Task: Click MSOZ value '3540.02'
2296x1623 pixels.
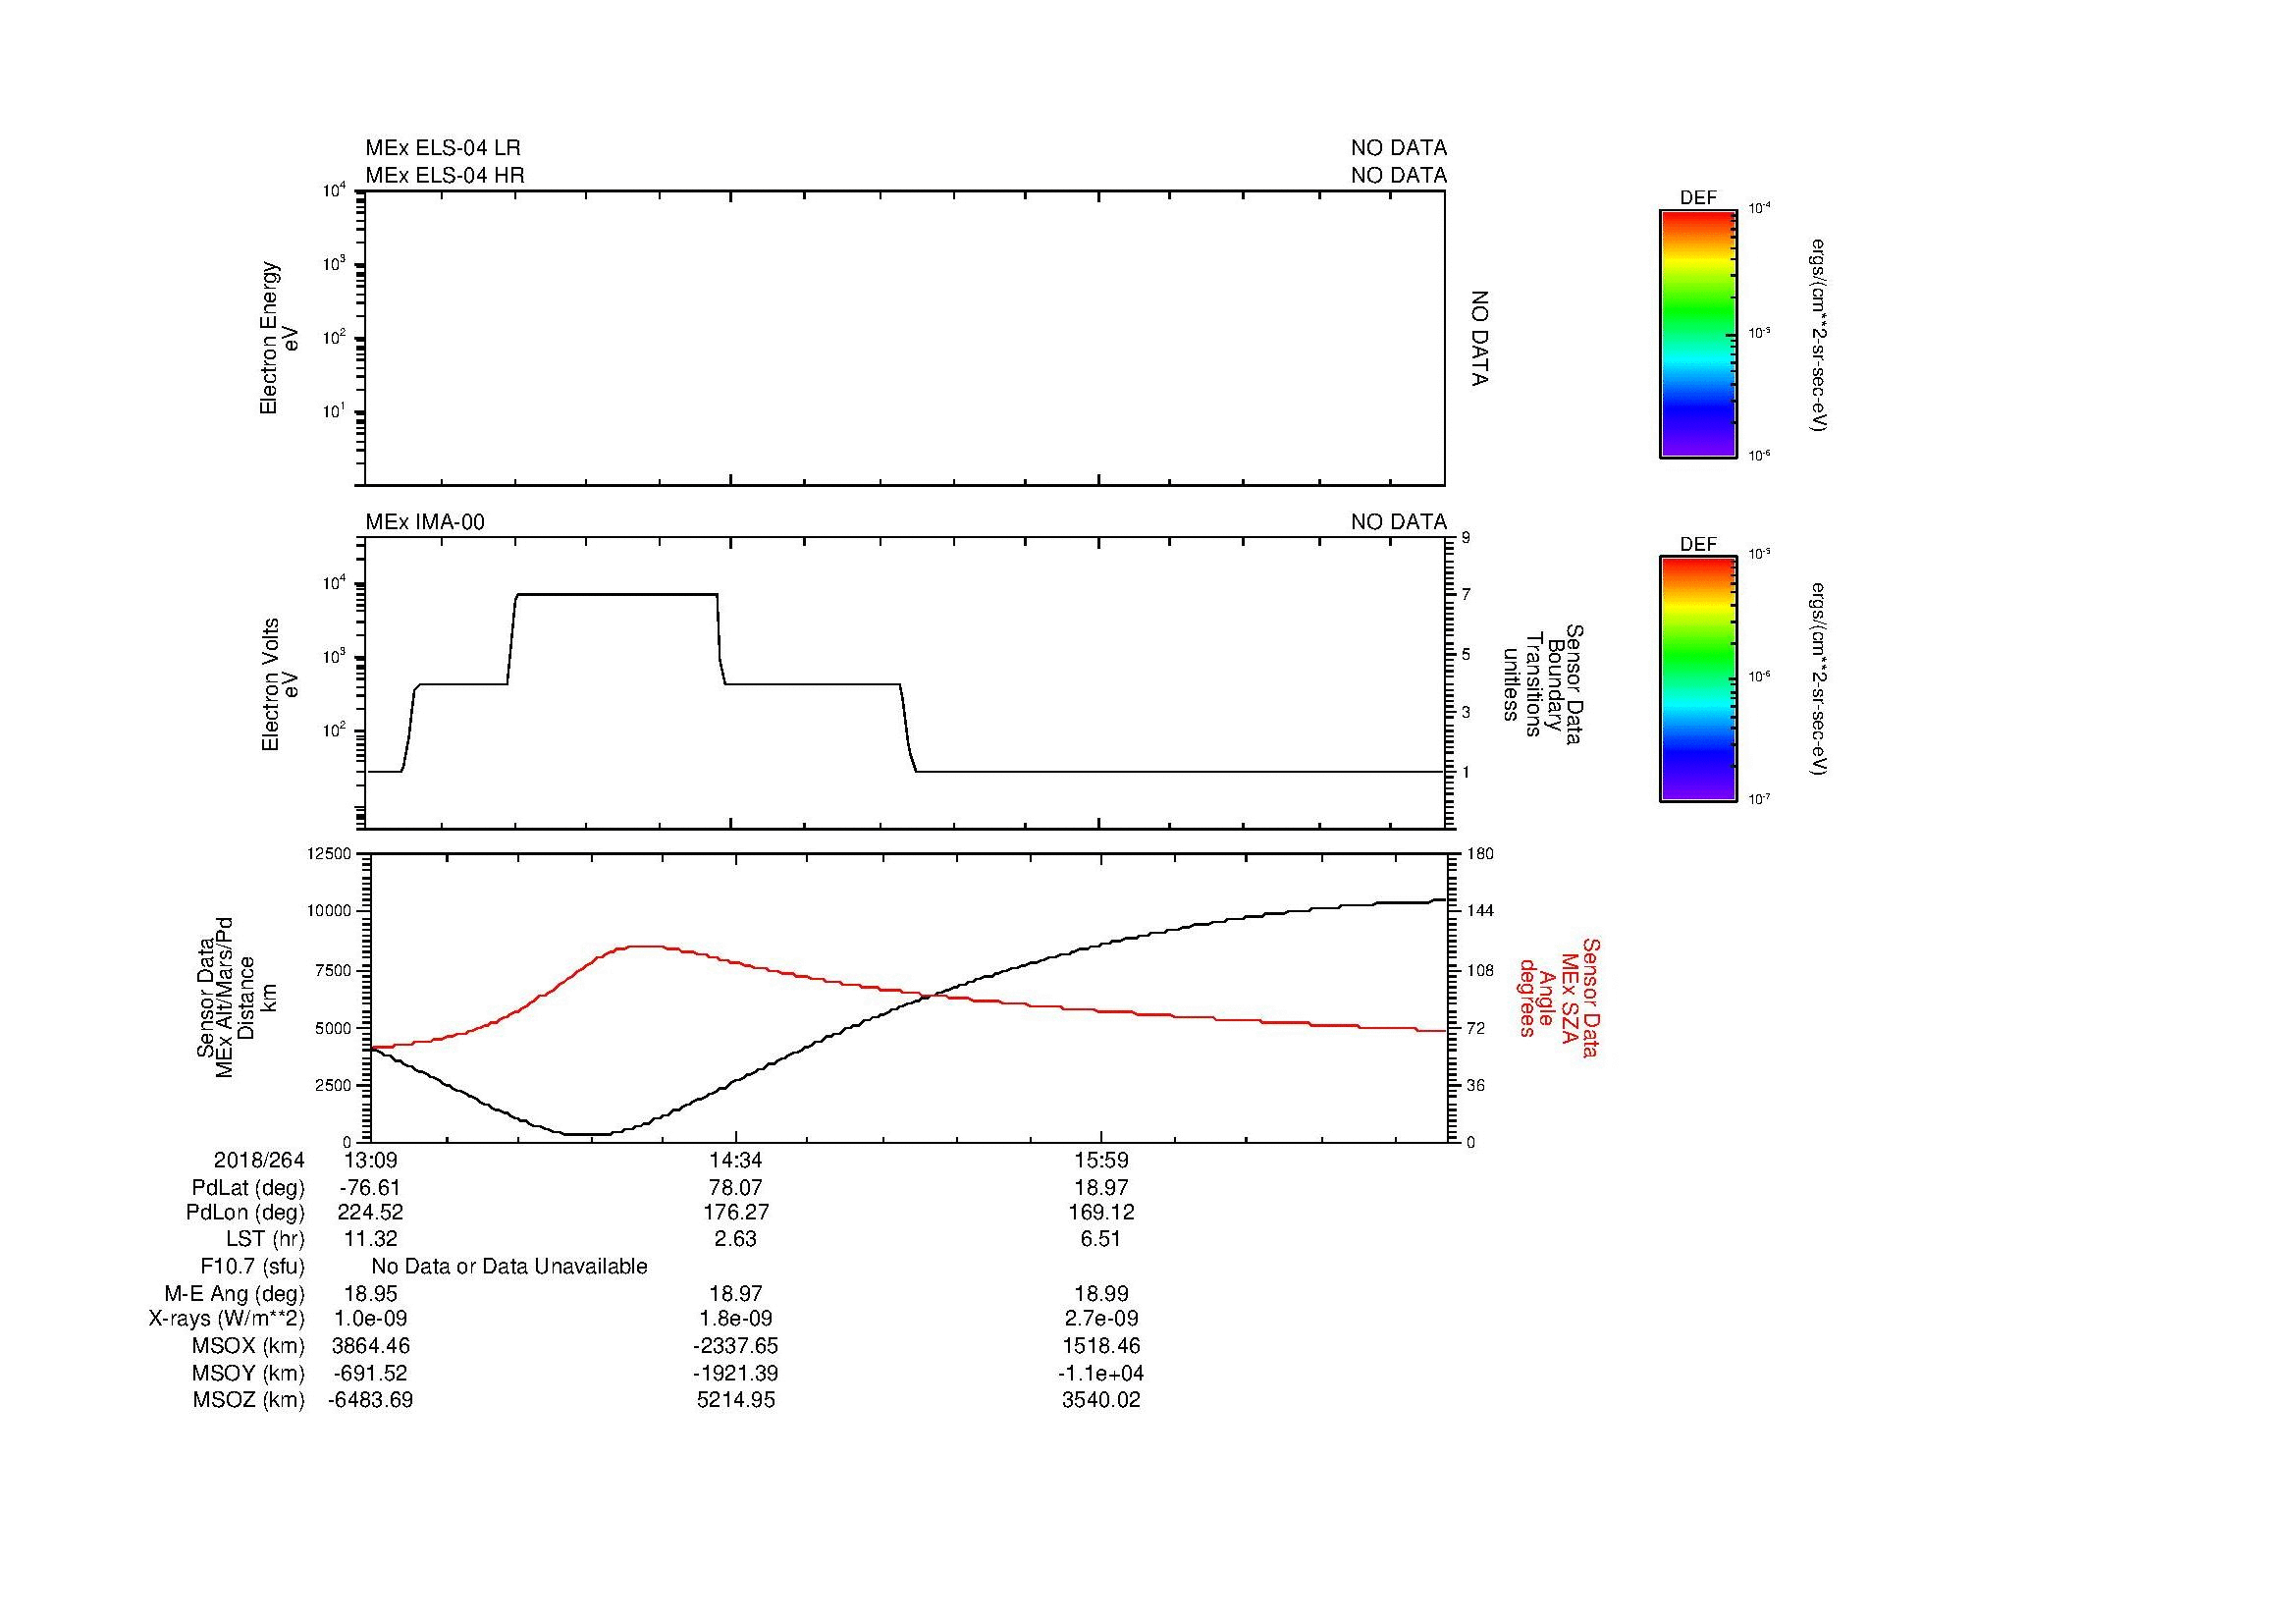Action: (1101, 1400)
